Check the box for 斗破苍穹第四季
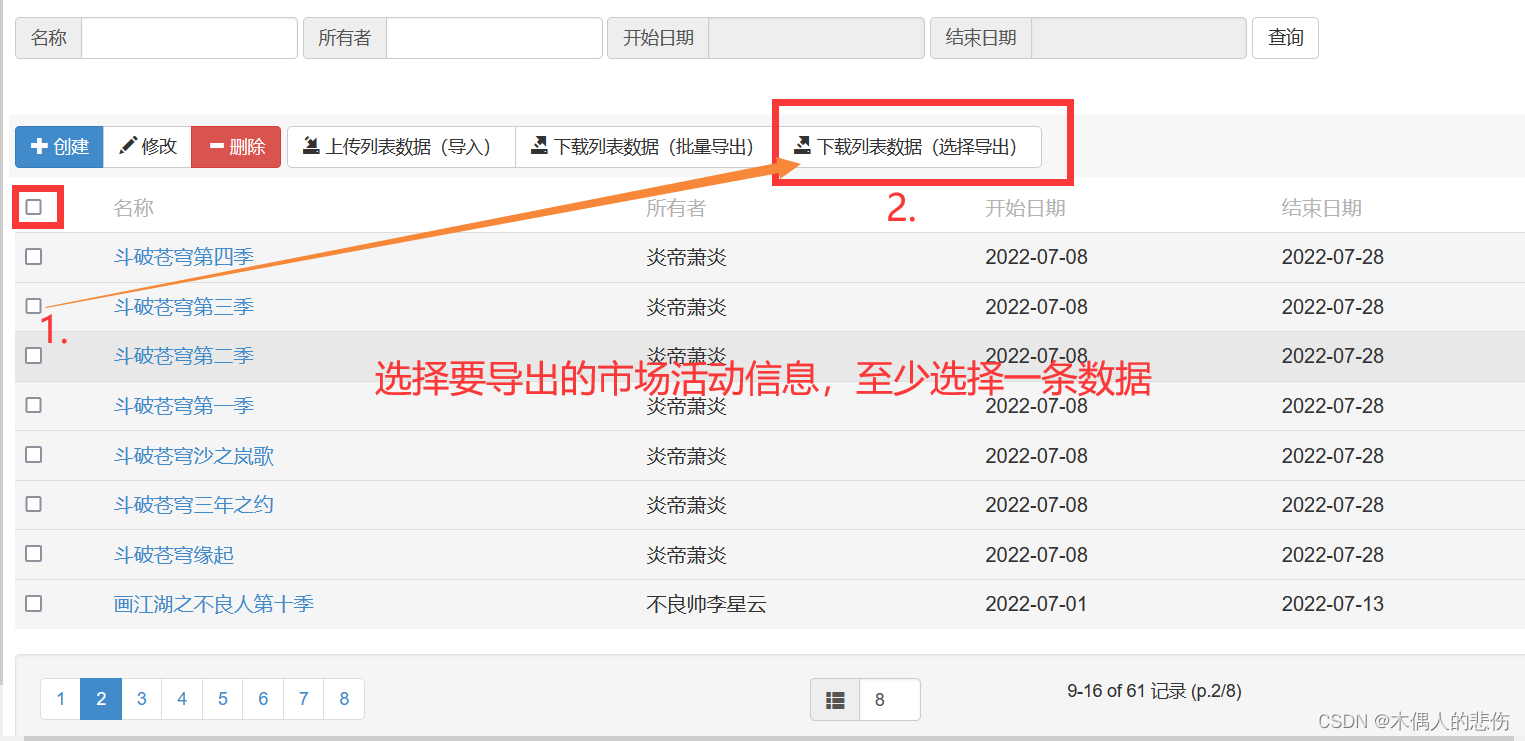The height and width of the screenshot is (741, 1525). pos(34,257)
